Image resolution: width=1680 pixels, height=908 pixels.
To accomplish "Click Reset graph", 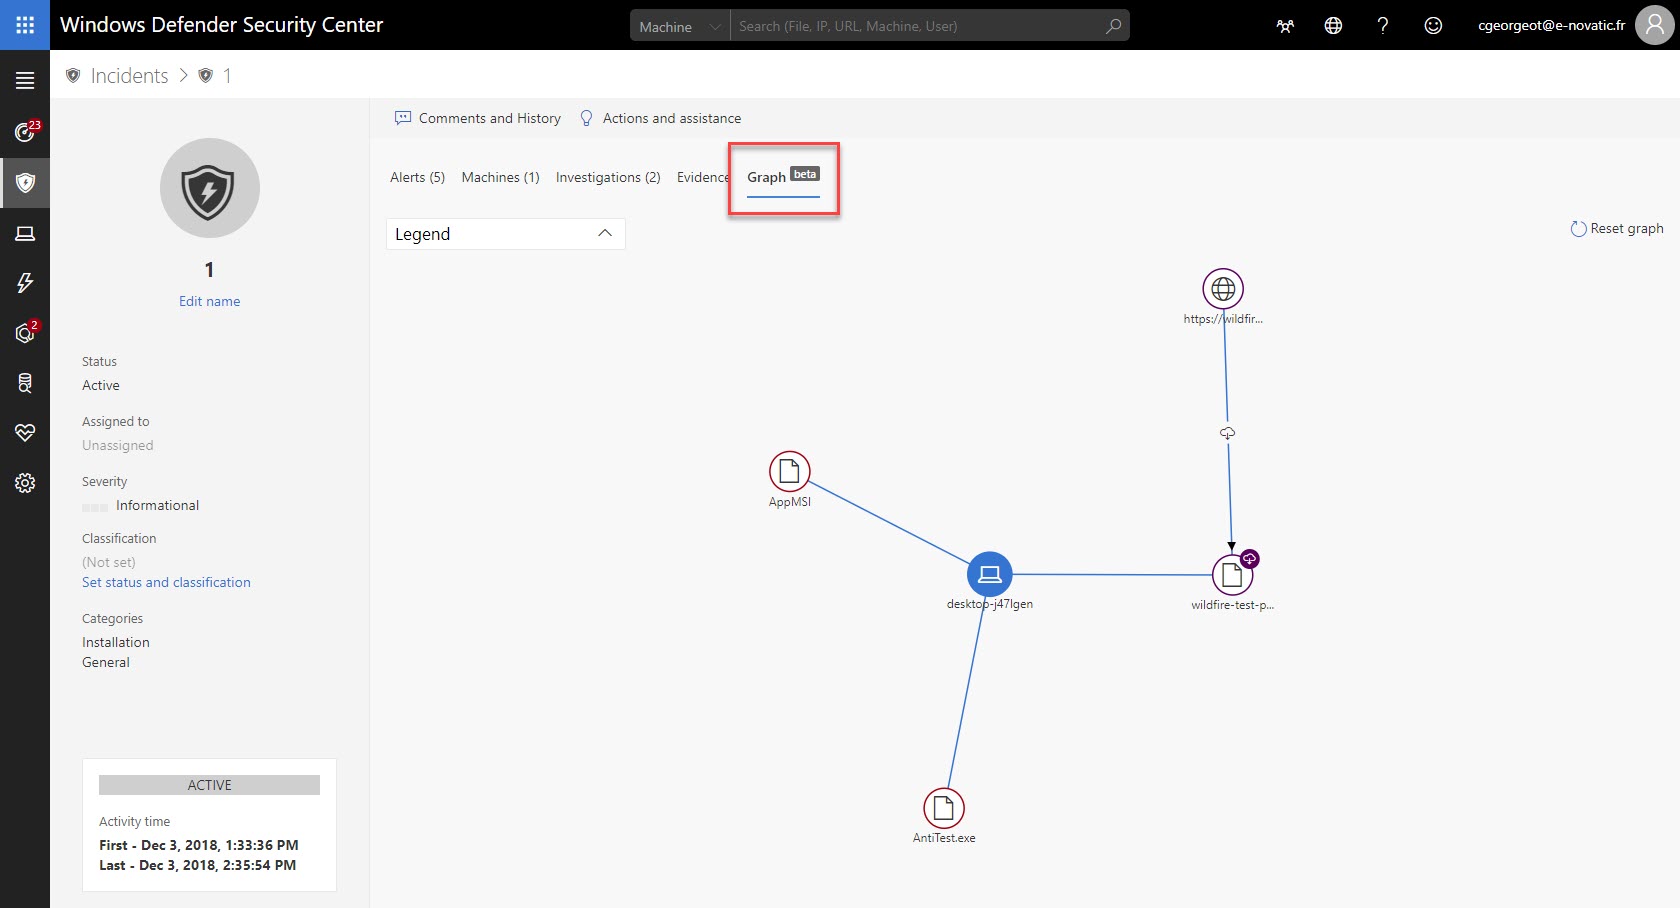I will pos(1617,228).
